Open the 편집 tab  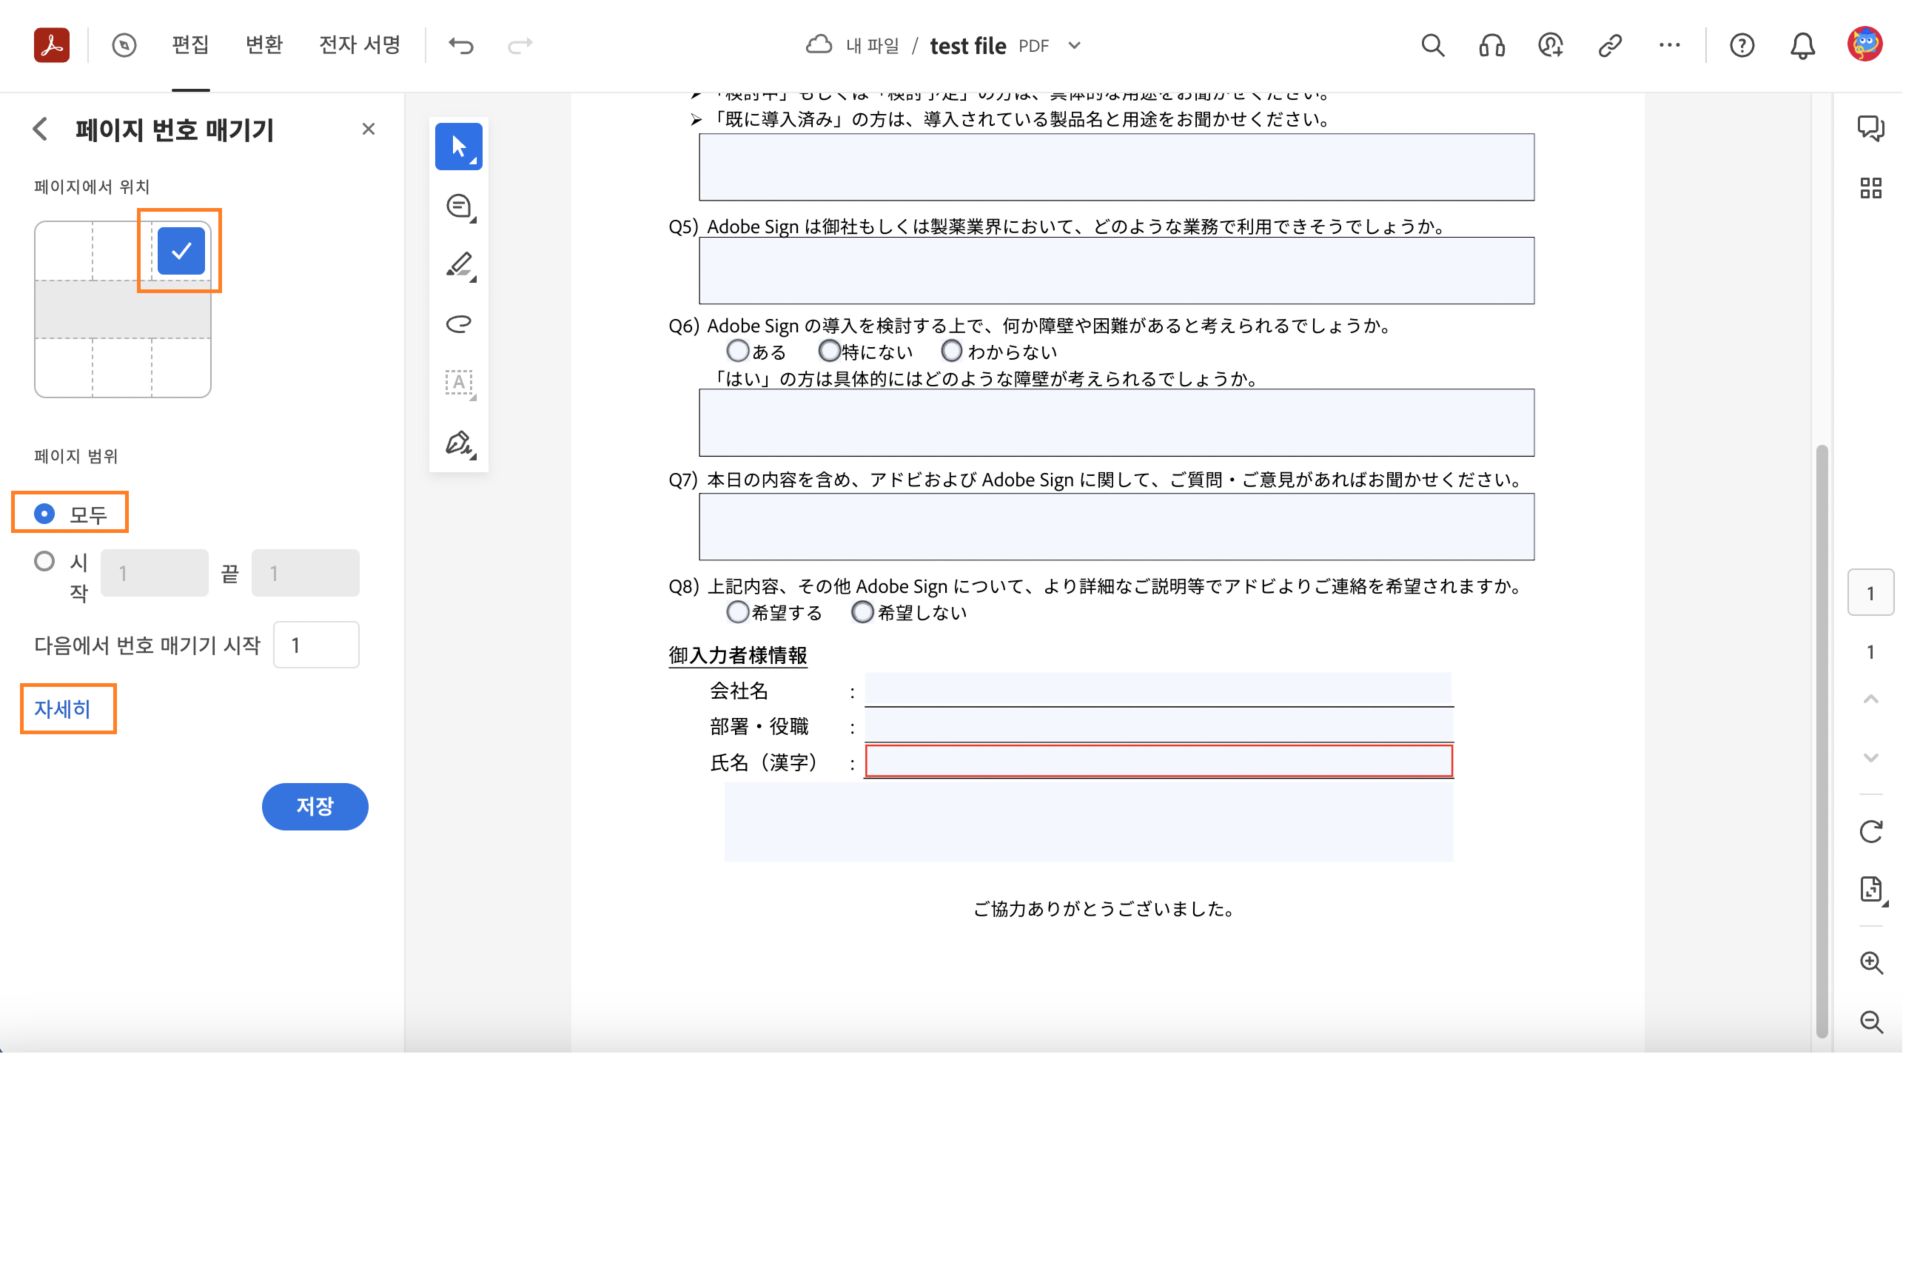190,45
